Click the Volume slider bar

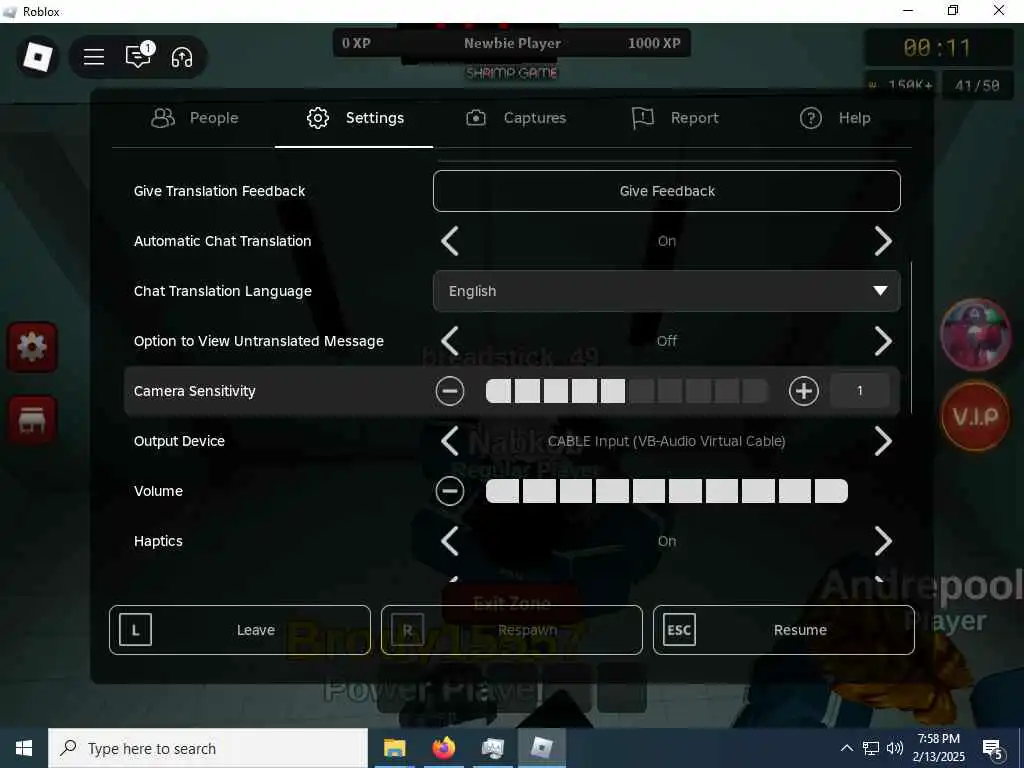(667, 491)
